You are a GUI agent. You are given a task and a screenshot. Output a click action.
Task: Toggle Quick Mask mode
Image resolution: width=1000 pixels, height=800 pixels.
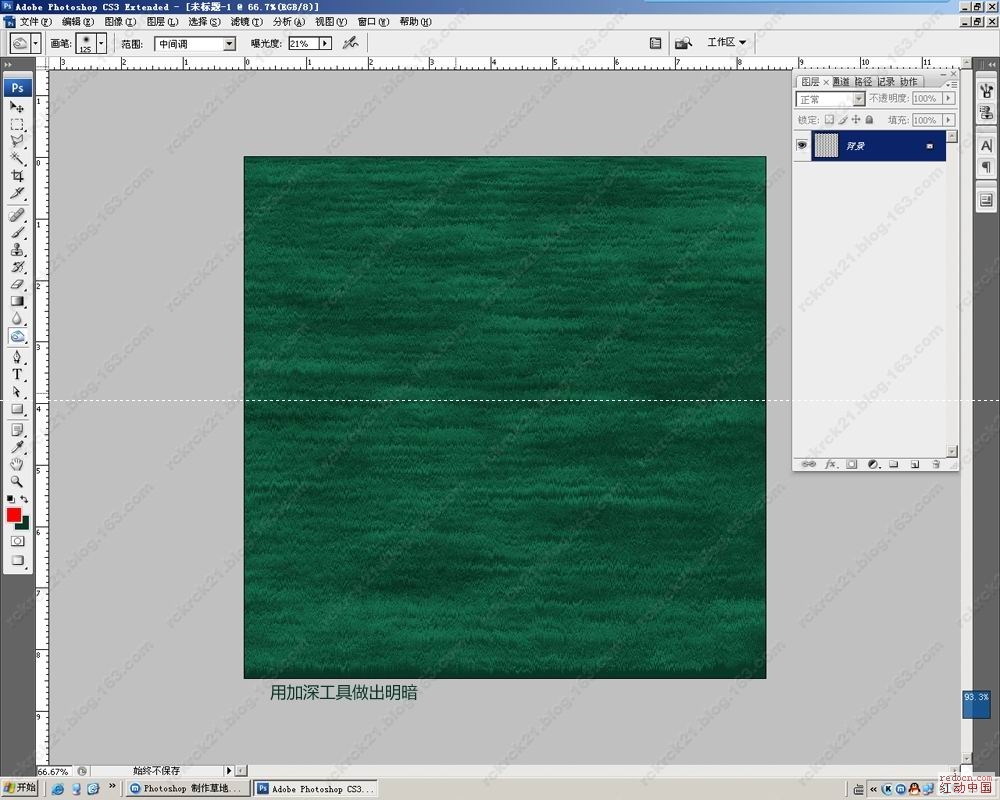pos(17,541)
